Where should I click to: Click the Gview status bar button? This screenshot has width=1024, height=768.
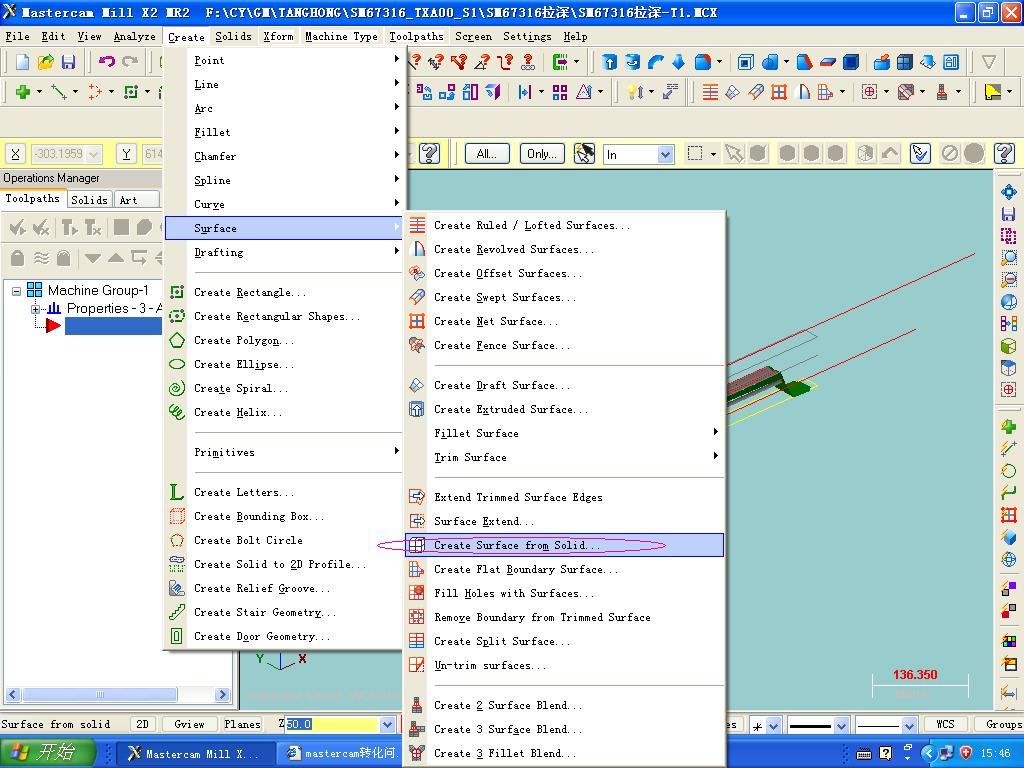pos(189,724)
